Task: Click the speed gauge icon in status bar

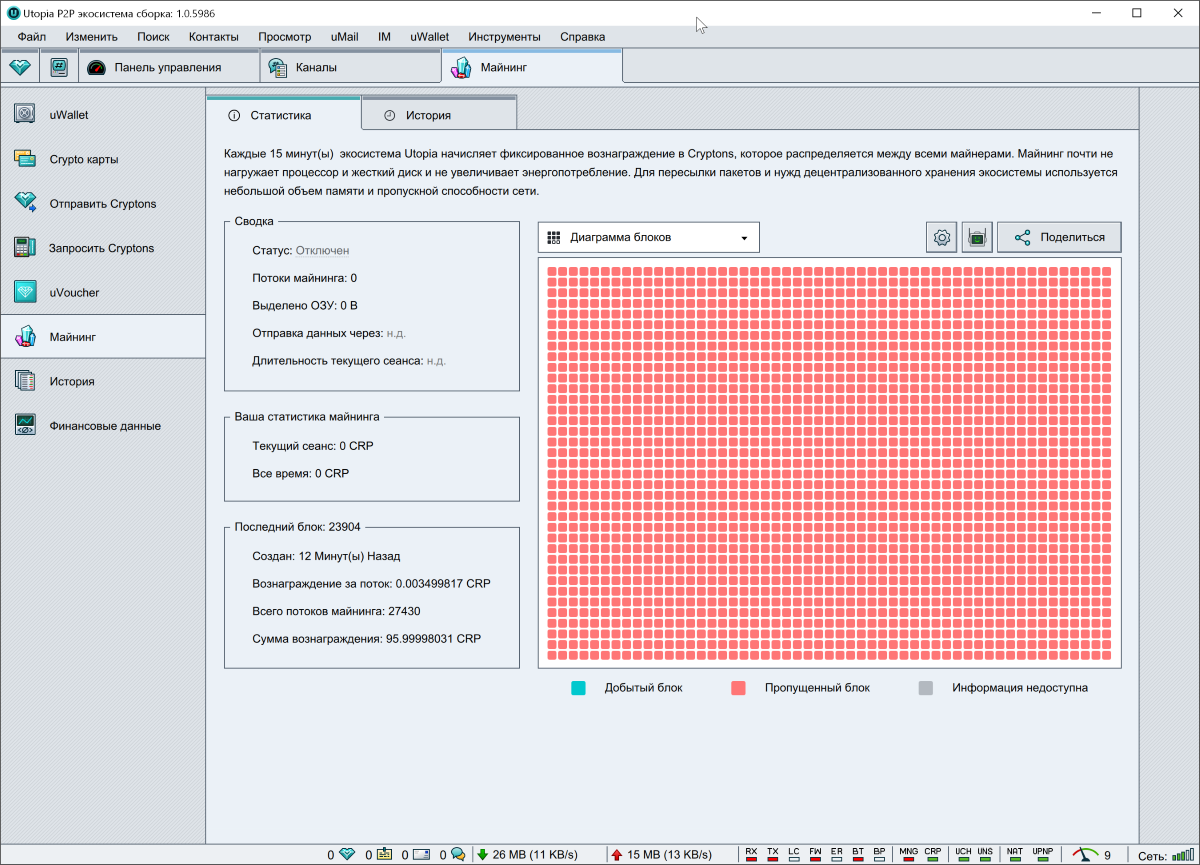Action: click(1085, 854)
